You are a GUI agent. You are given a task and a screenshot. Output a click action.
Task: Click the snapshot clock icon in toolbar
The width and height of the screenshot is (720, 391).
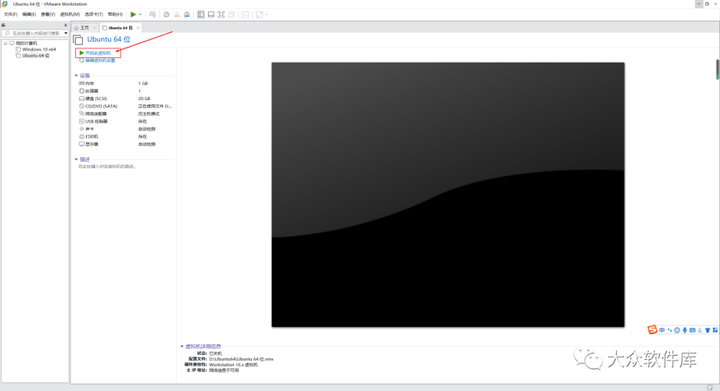click(167, 15)
